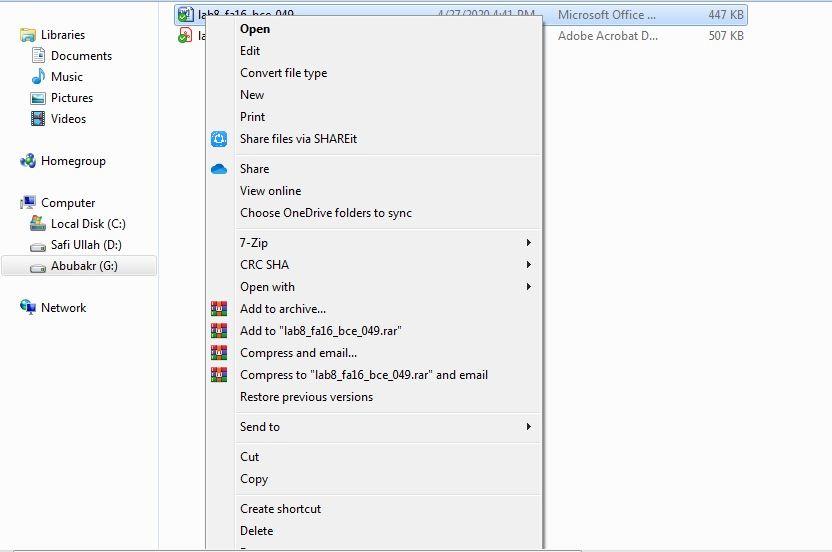The width and height of the screenshot is (832, 552).
Task: Click the "Microsoft Office ..." type cell
Action: [x=606, y=15]
